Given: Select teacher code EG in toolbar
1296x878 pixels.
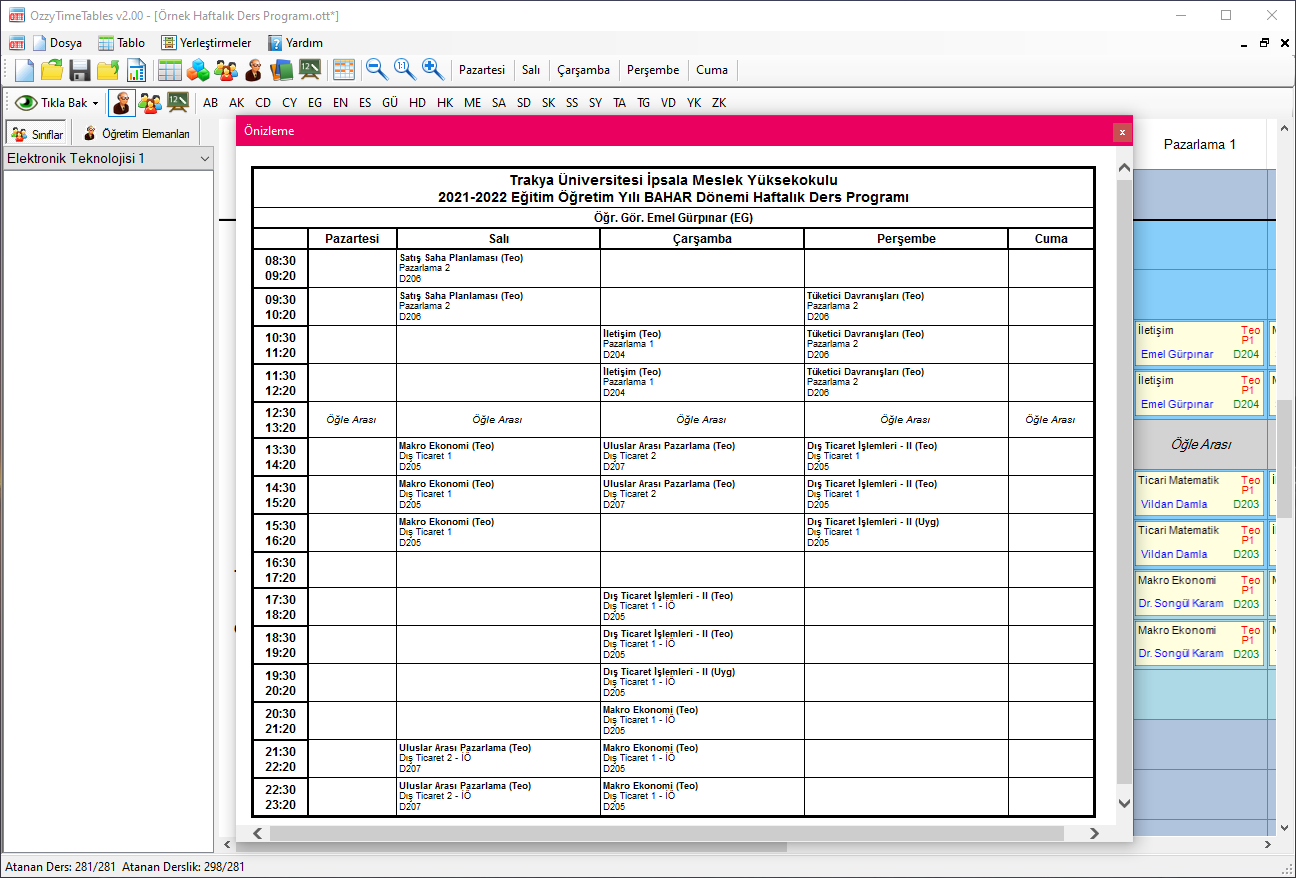Looking at the screenshot, I should (315, 103).
